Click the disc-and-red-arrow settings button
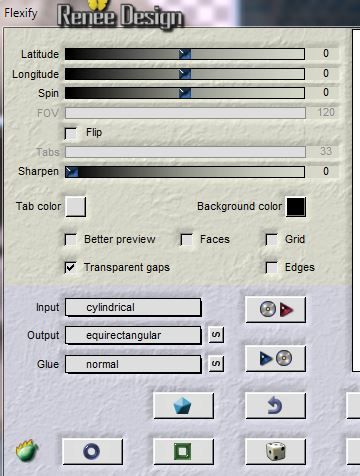This screenshot has height=476, width=360. (275, 309)
